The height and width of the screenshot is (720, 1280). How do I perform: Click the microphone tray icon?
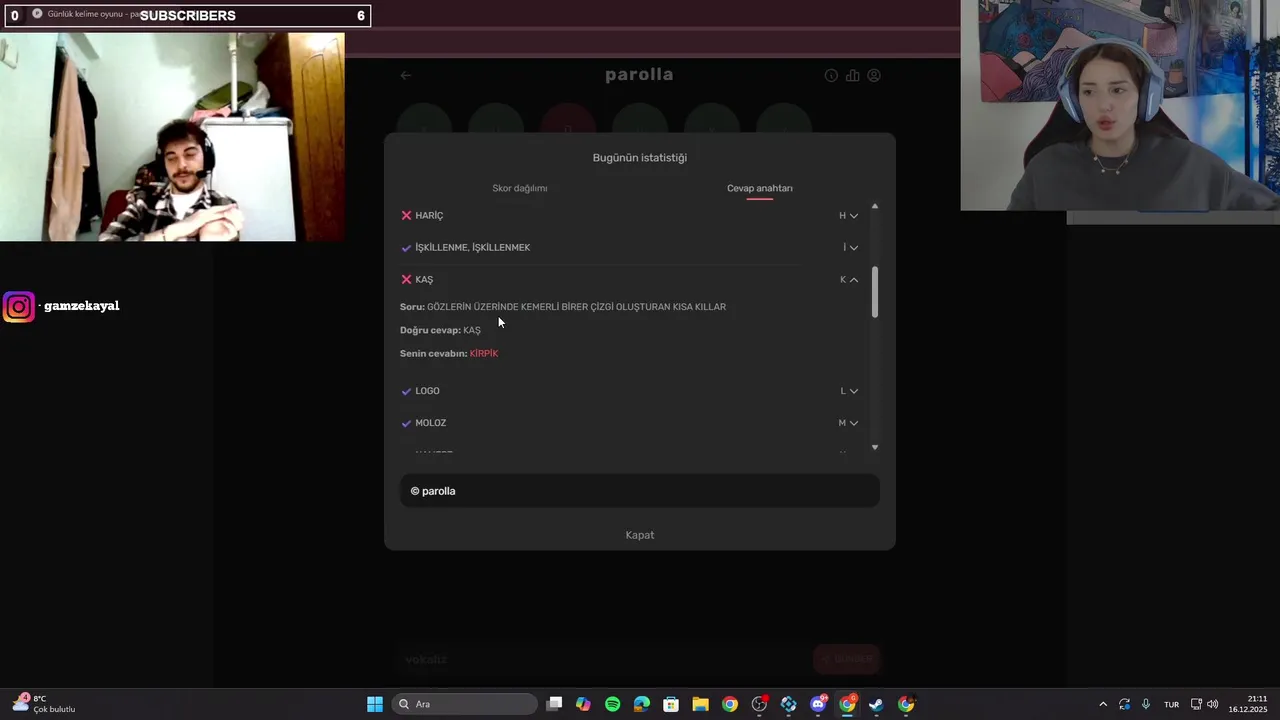1146,704
